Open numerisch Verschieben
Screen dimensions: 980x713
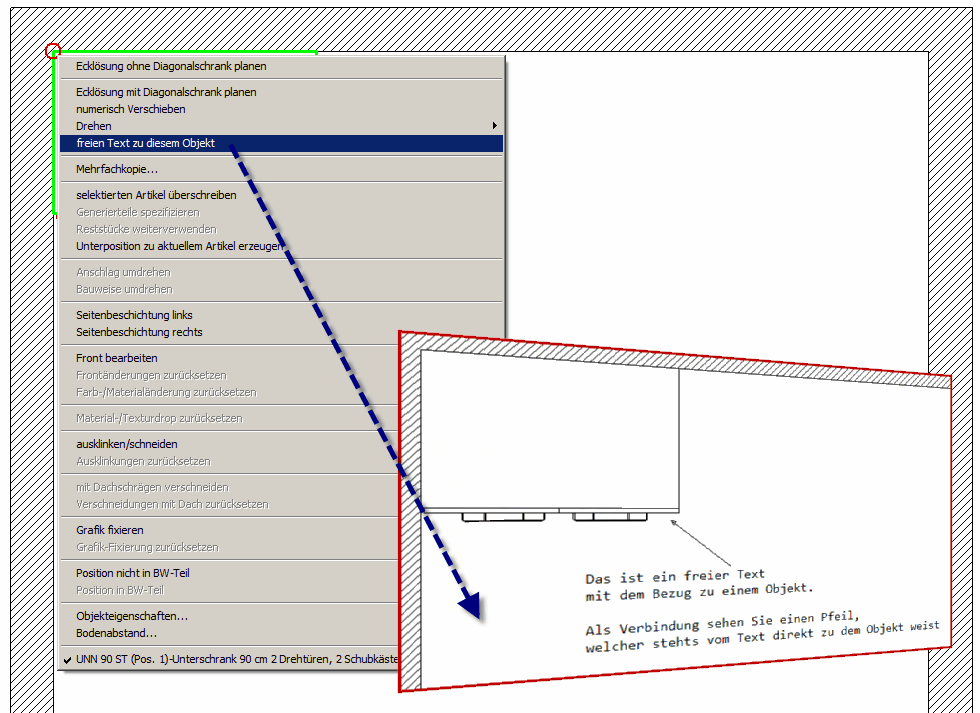[130, 109]
